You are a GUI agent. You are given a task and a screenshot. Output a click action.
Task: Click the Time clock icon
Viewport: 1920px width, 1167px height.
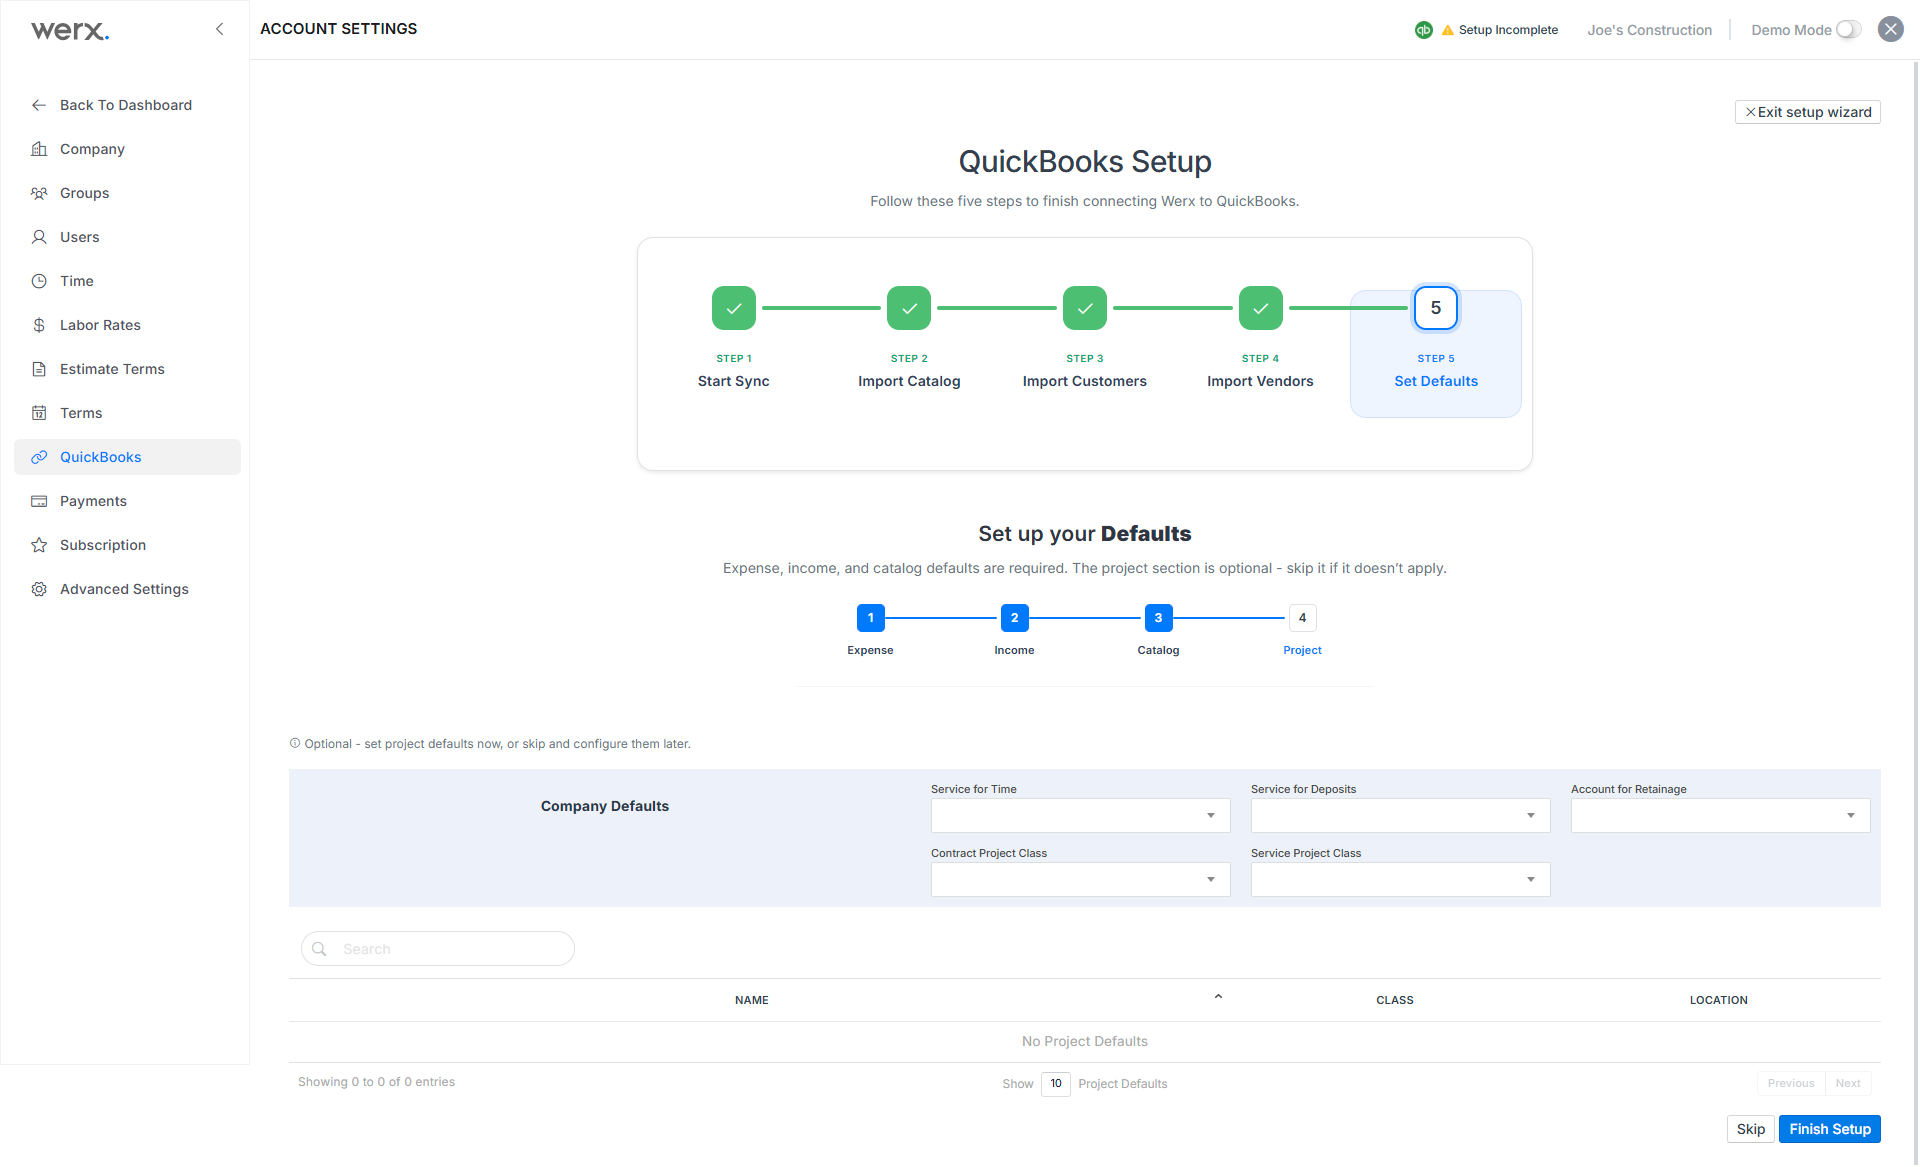coord(39,281)
